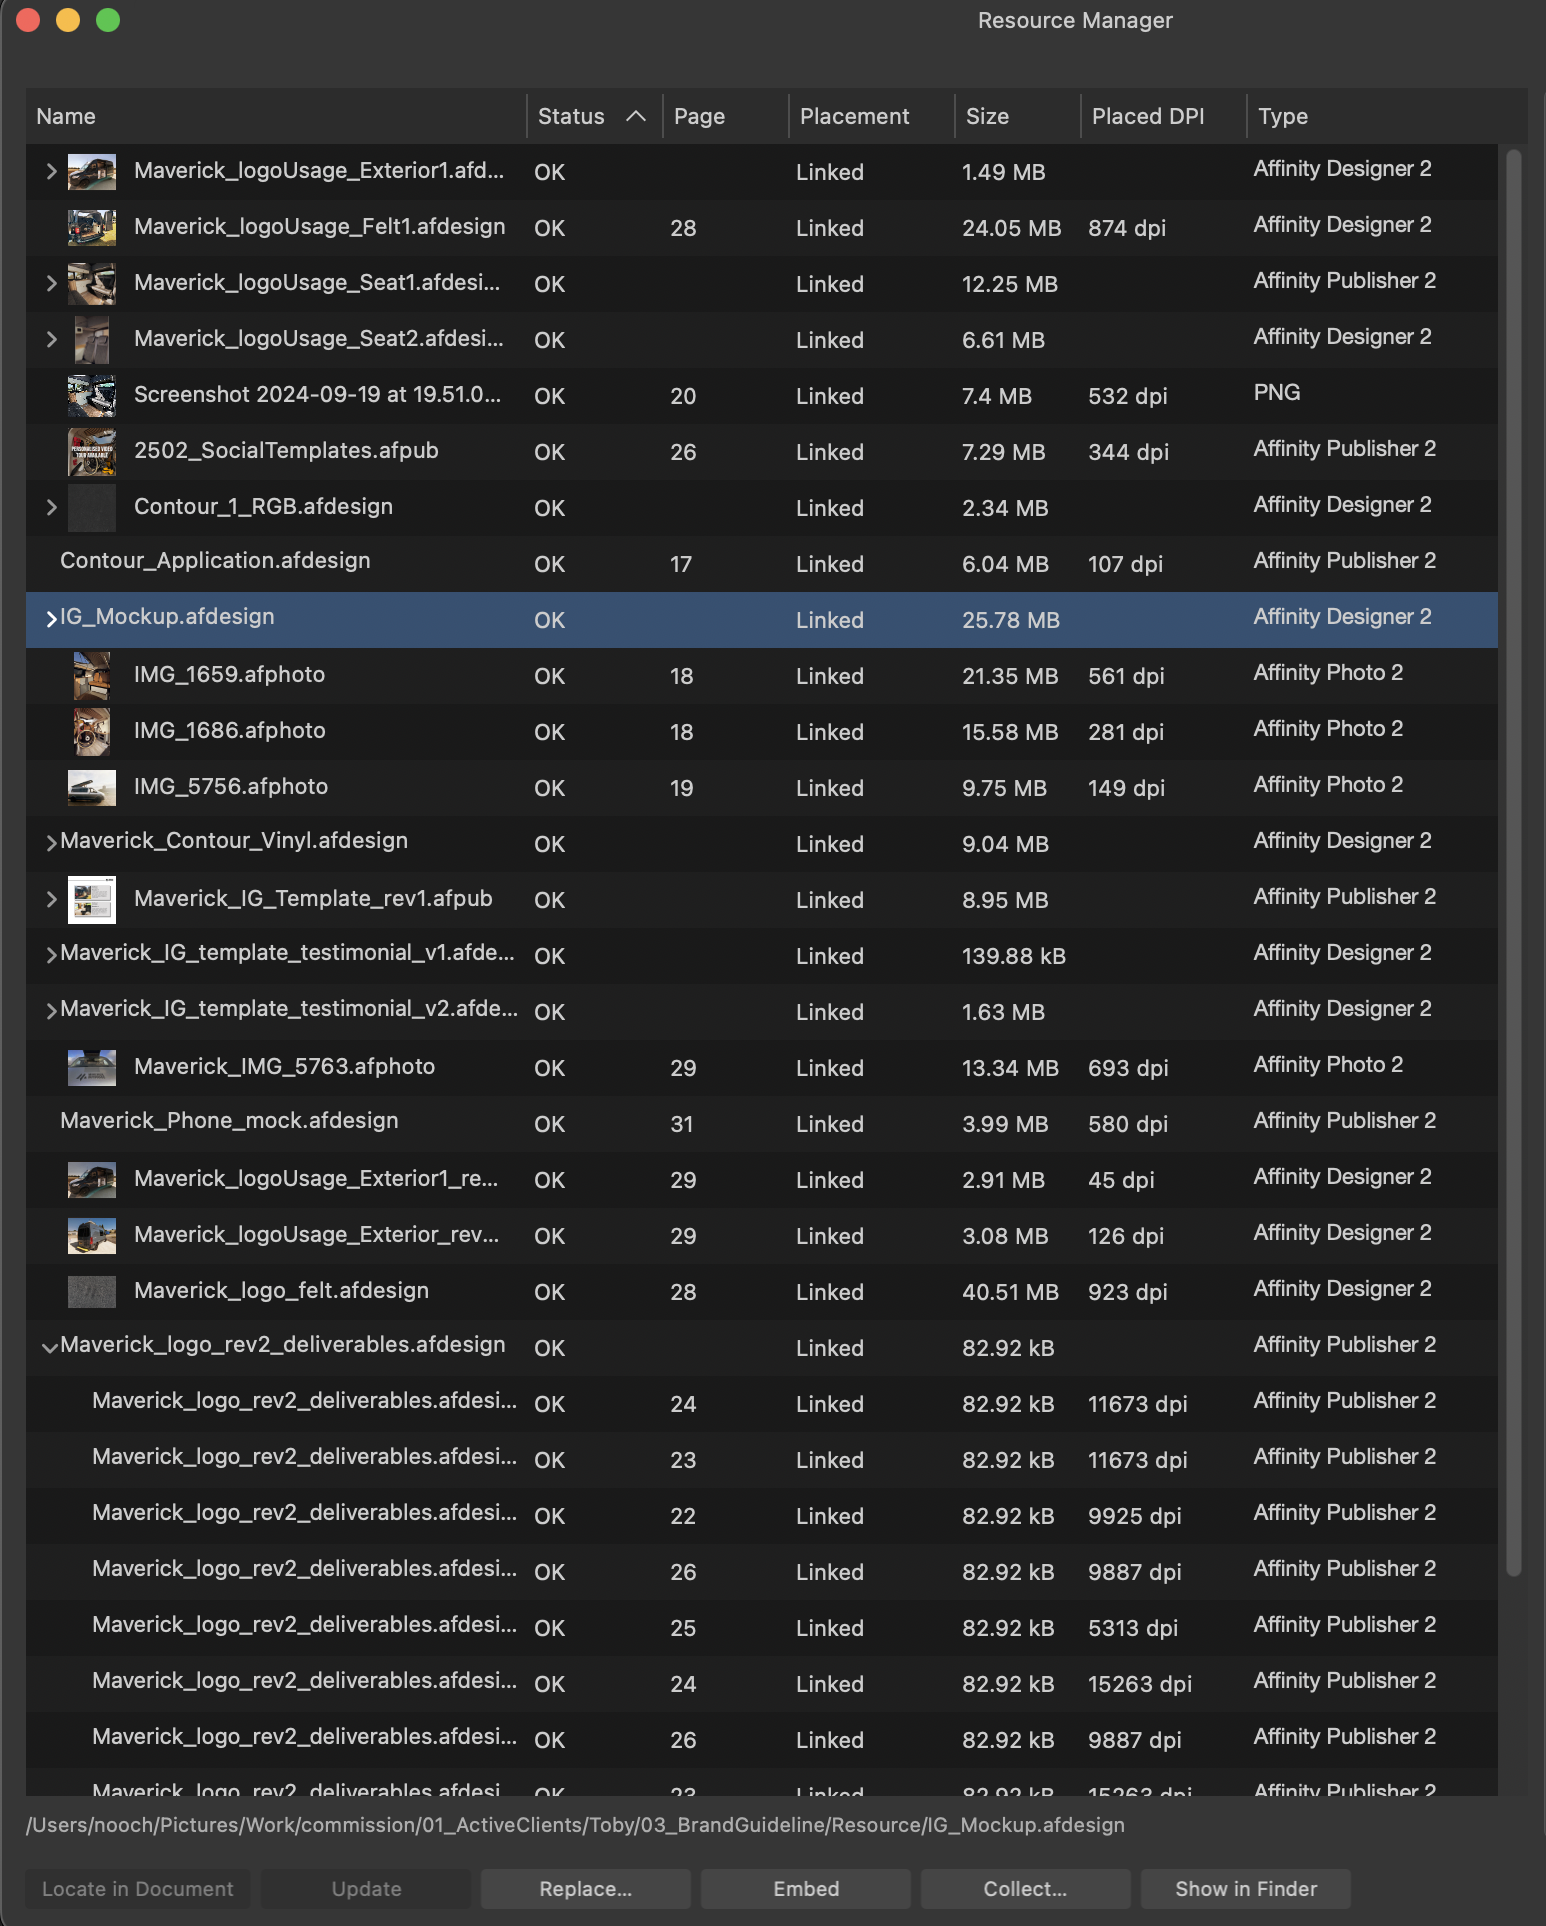Click the 874 dpi cell
Screen dimensions: 1546x1926
(1127, 228)
